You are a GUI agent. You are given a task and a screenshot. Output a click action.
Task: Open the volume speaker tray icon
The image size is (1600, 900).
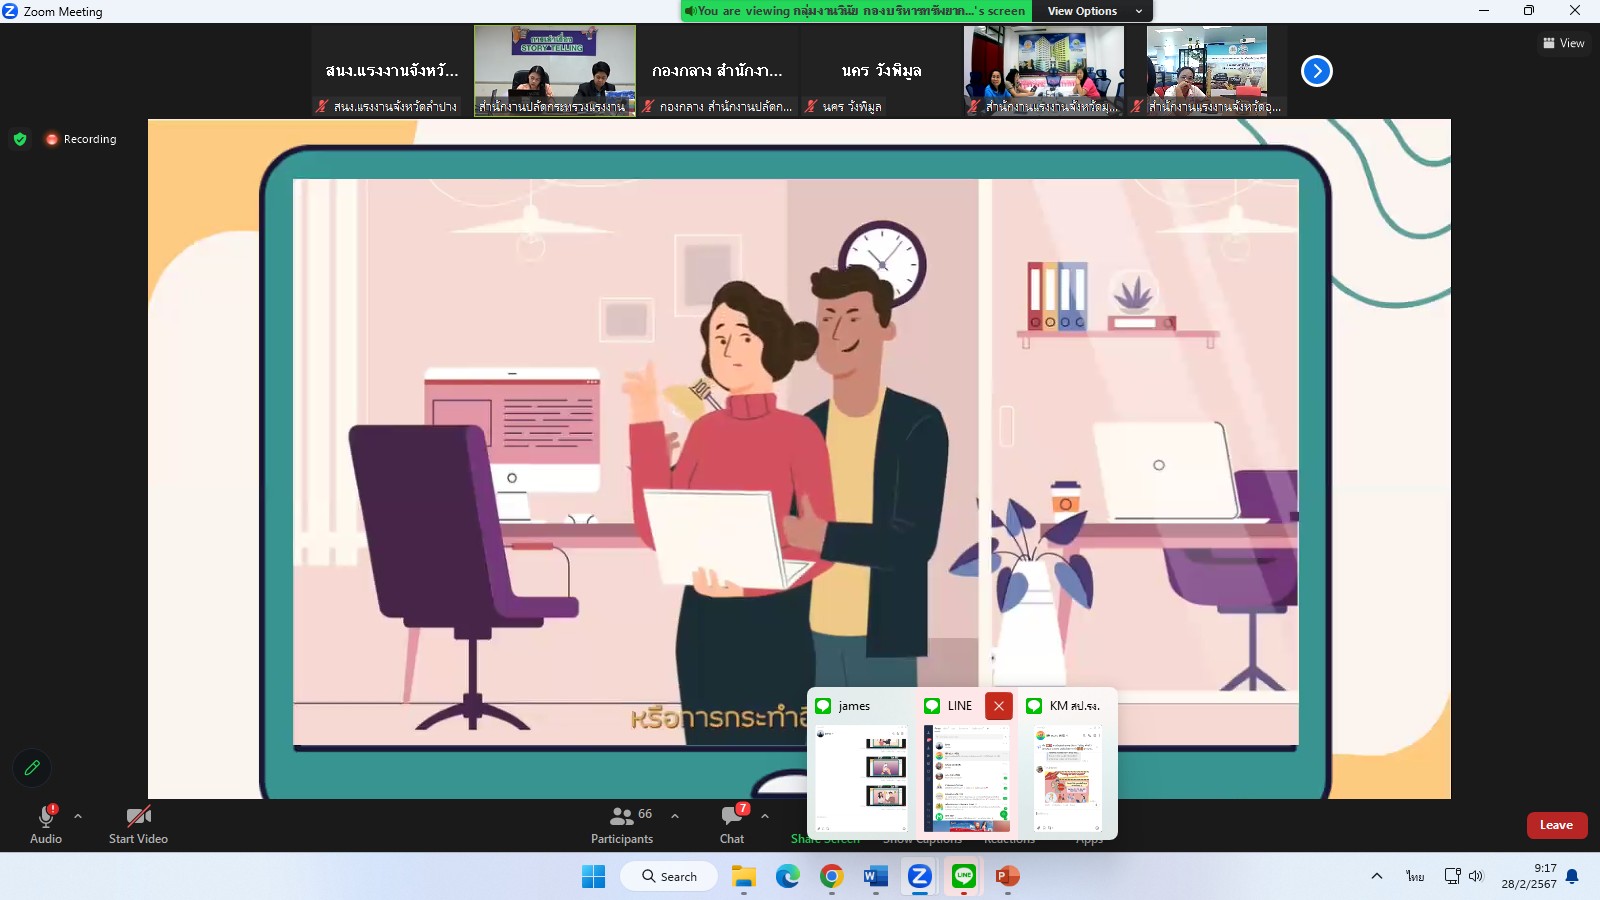(x=1476, y=876)
